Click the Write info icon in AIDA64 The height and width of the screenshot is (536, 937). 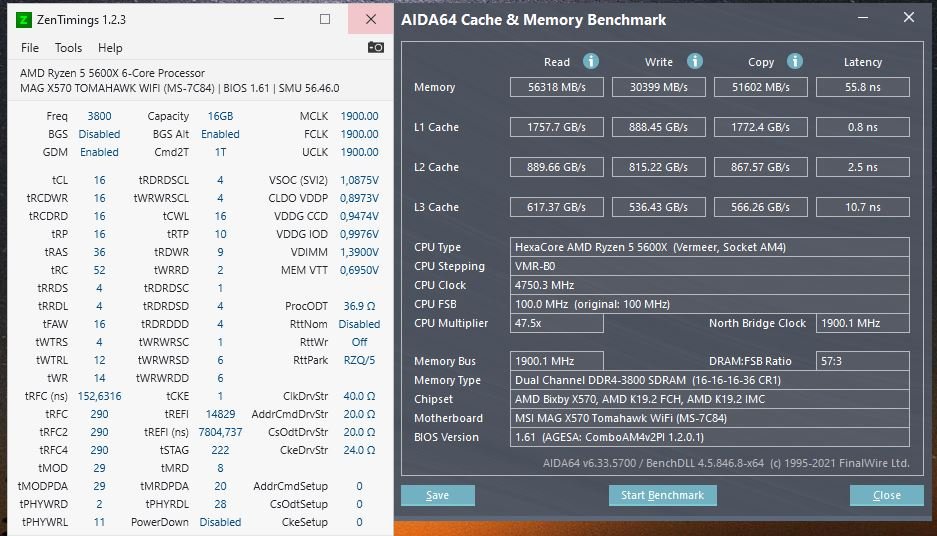point(694,61)
